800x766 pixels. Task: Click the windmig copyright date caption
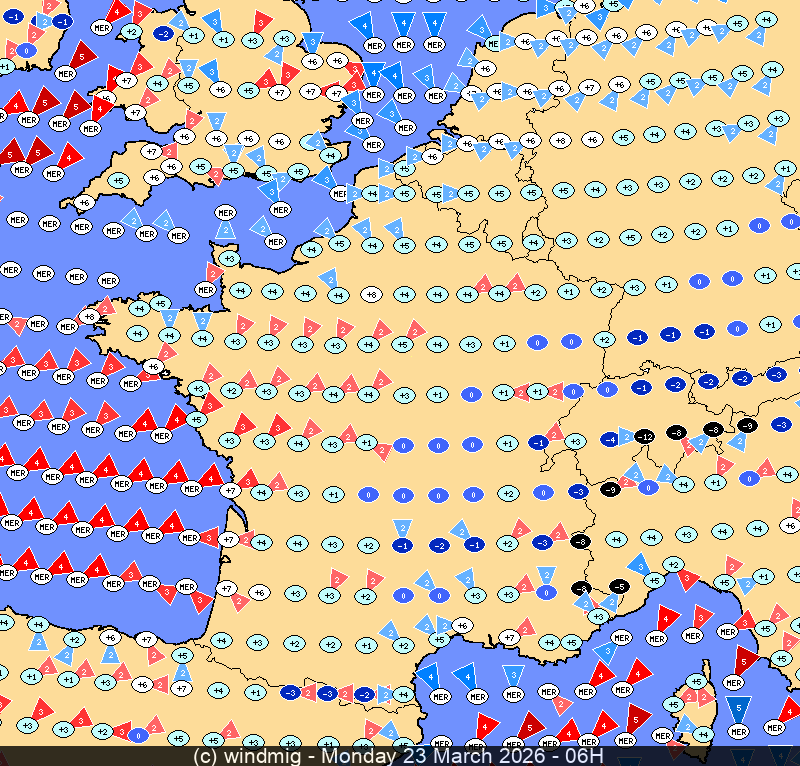(x=400, y=756)
